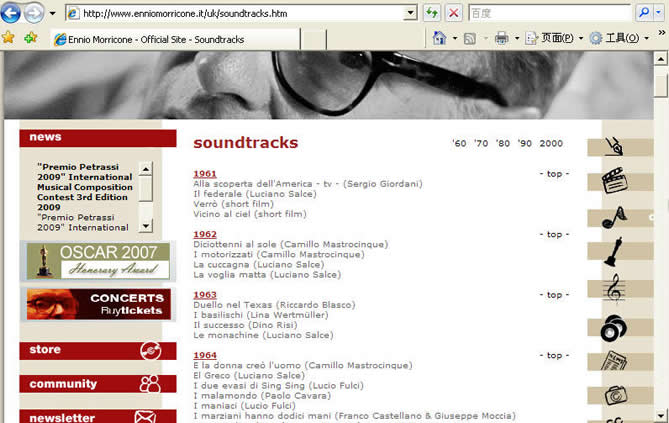
Task: Click the Print toolbar icon
Action: tap(501, 38)
